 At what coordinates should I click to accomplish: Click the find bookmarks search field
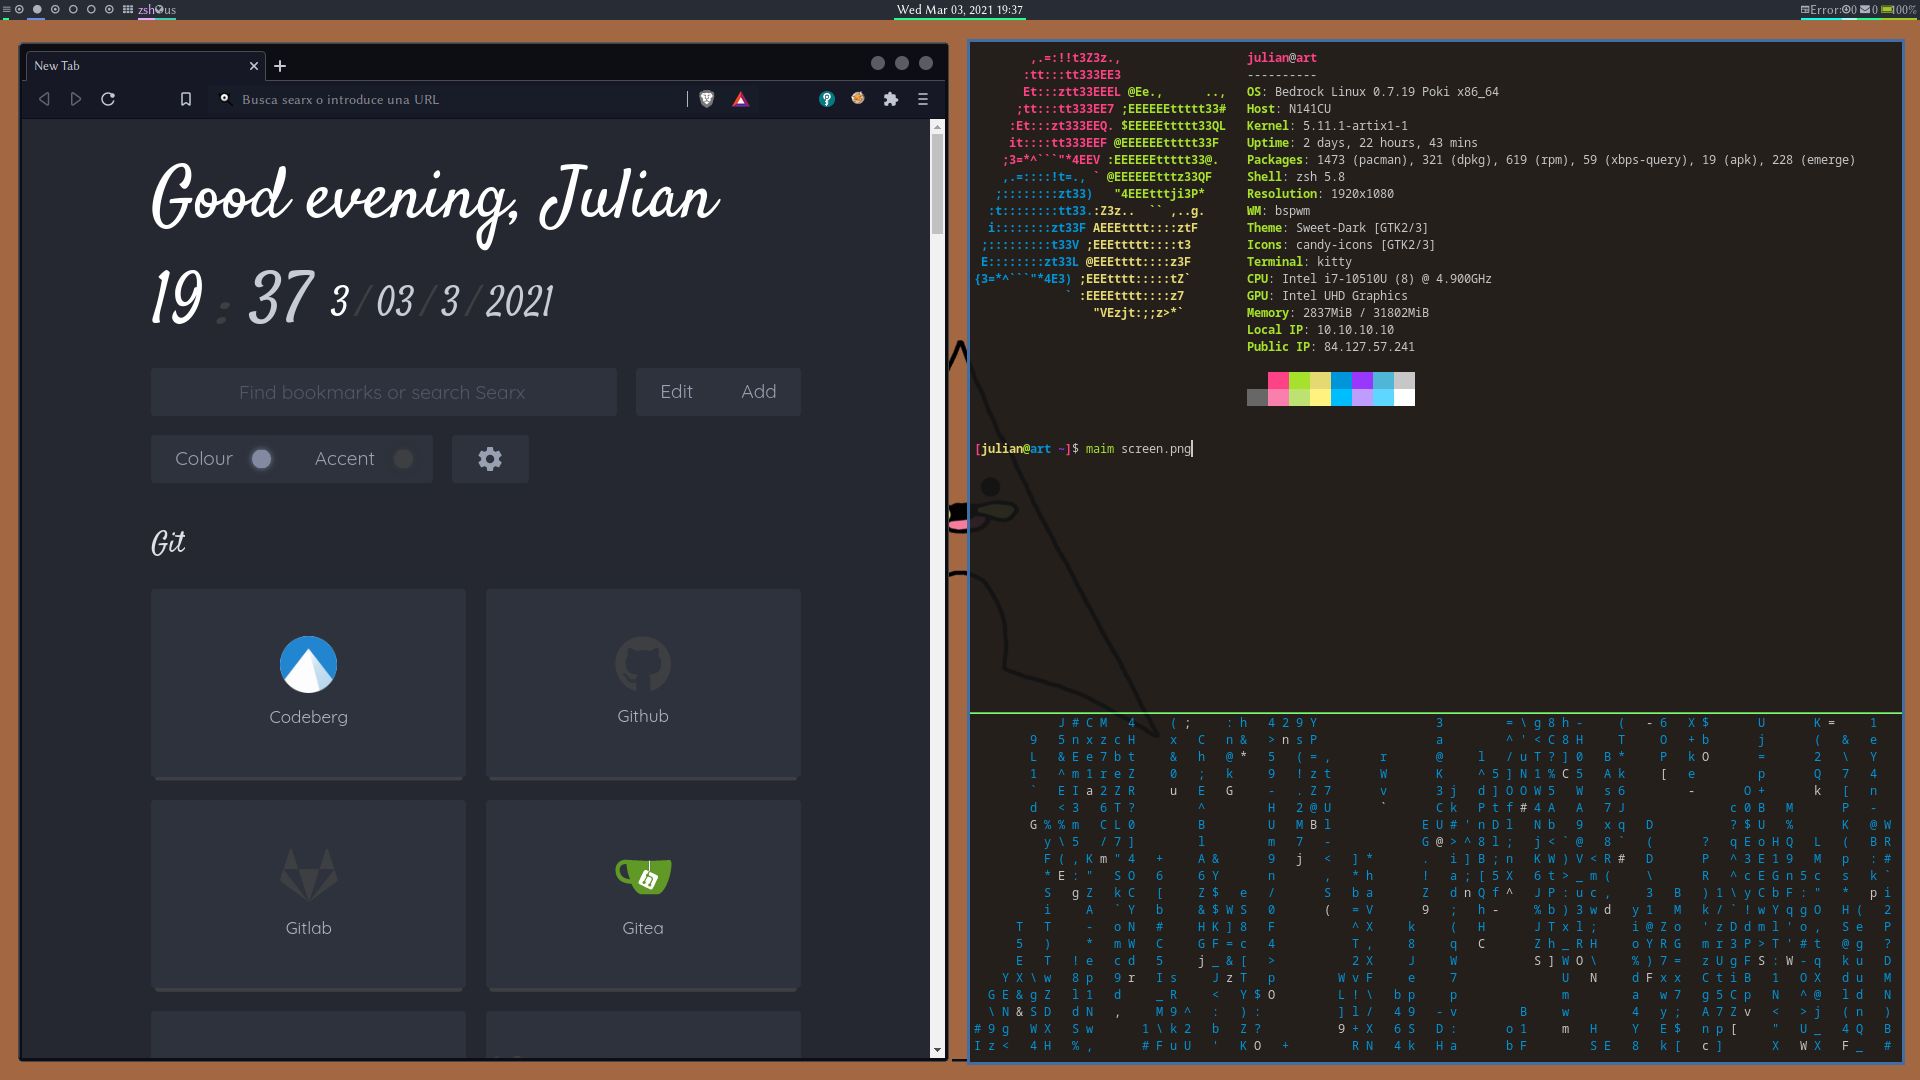(383, 391)
